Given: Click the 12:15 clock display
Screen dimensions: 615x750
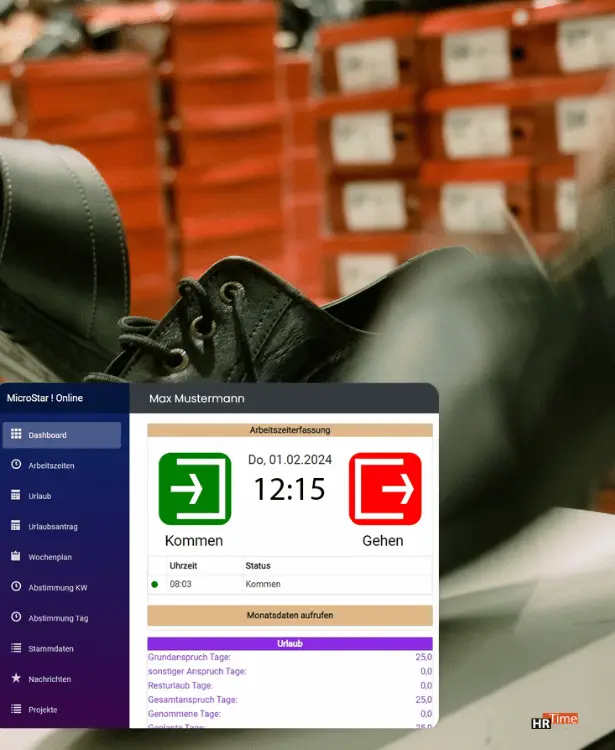Looking at the screenshot, I should pos(290,489).
